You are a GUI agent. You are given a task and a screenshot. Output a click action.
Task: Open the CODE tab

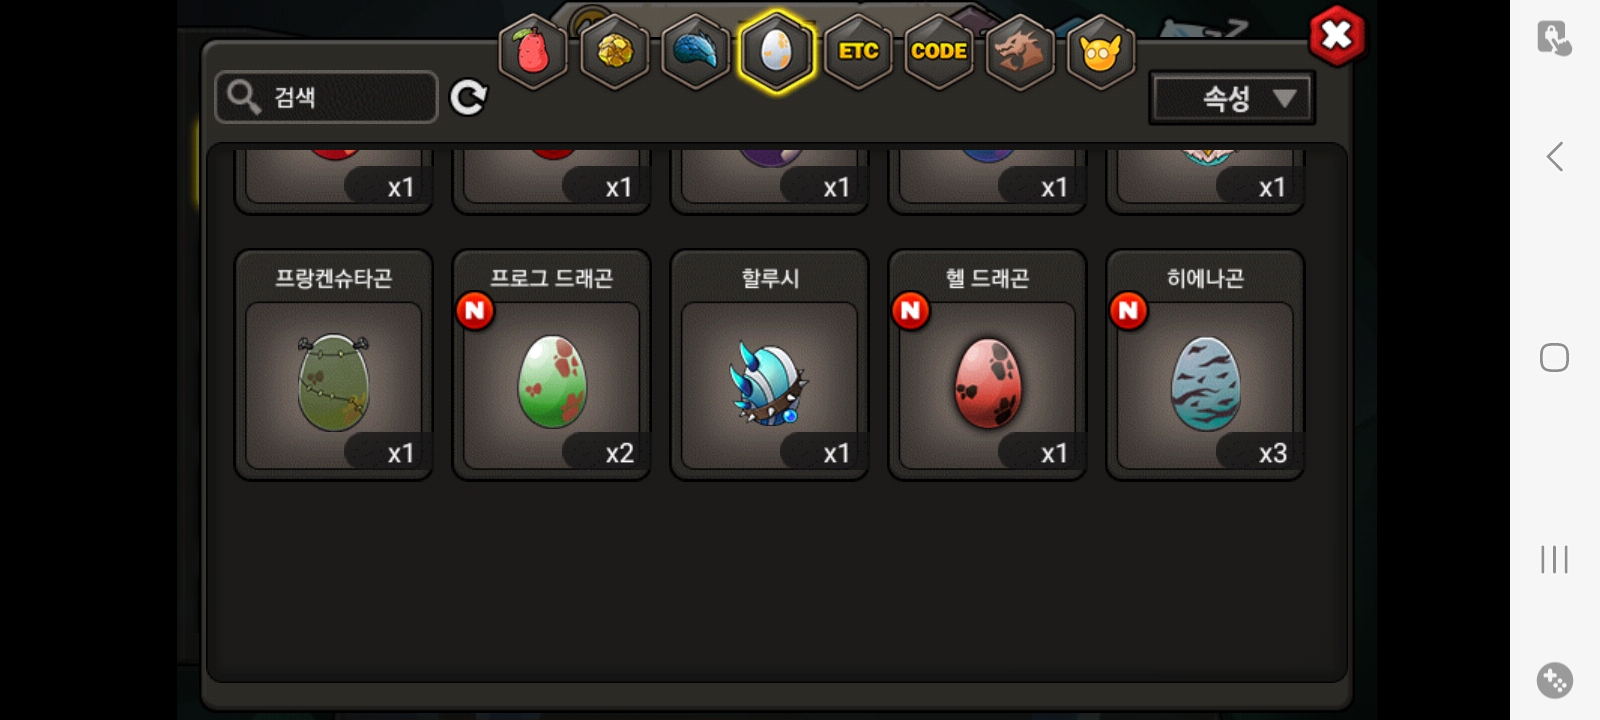(x=939, y=51)
